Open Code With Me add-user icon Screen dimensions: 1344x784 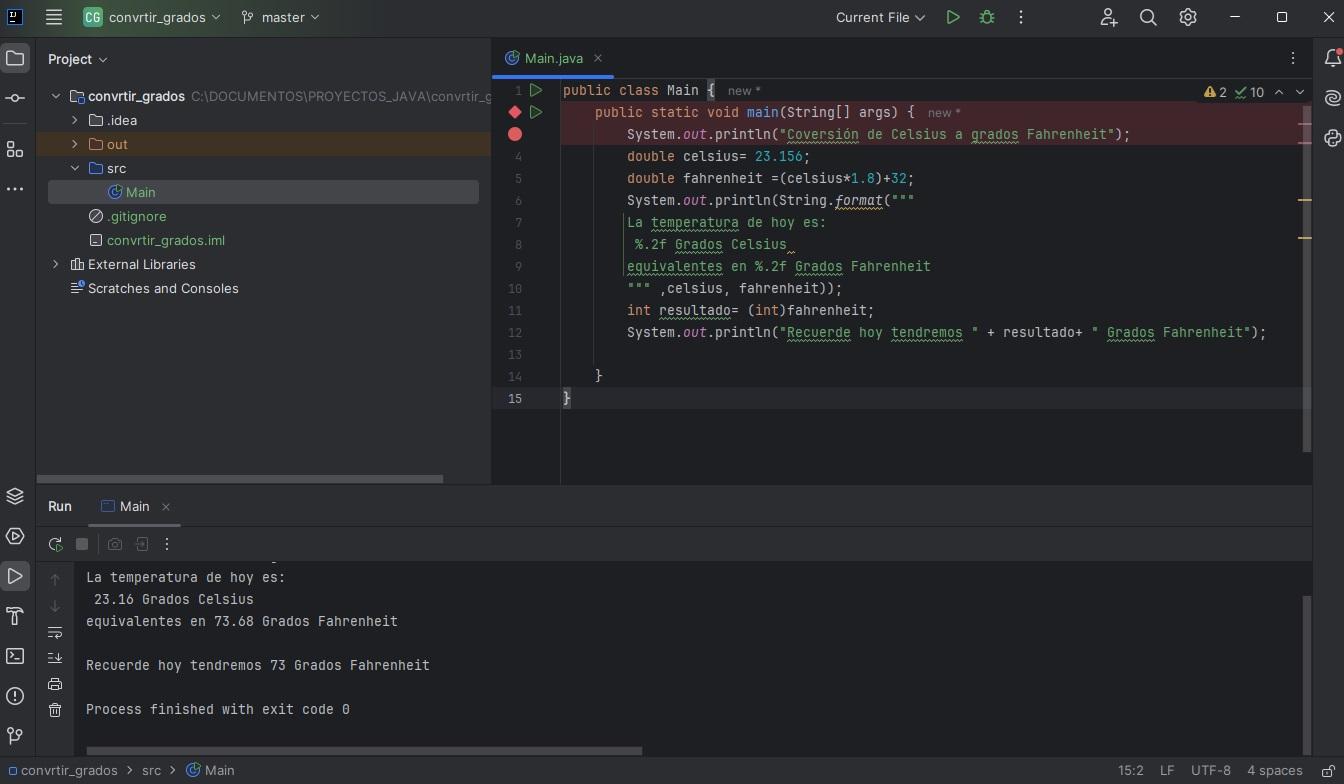point(1108,17)
